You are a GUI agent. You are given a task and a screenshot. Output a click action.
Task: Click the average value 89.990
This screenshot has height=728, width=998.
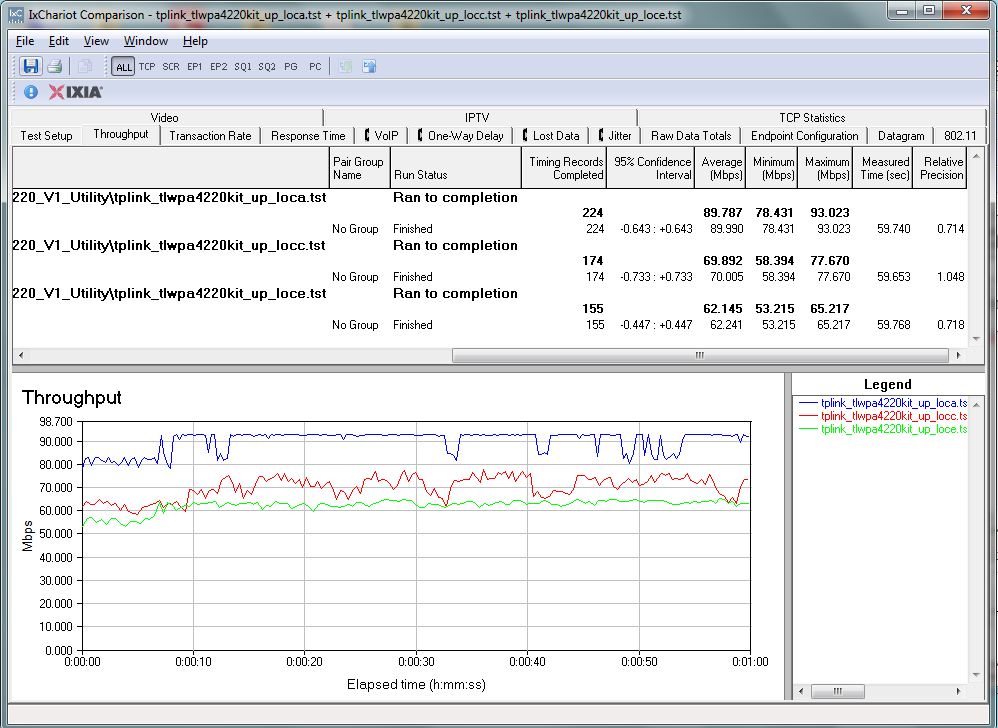coord(726,228)
